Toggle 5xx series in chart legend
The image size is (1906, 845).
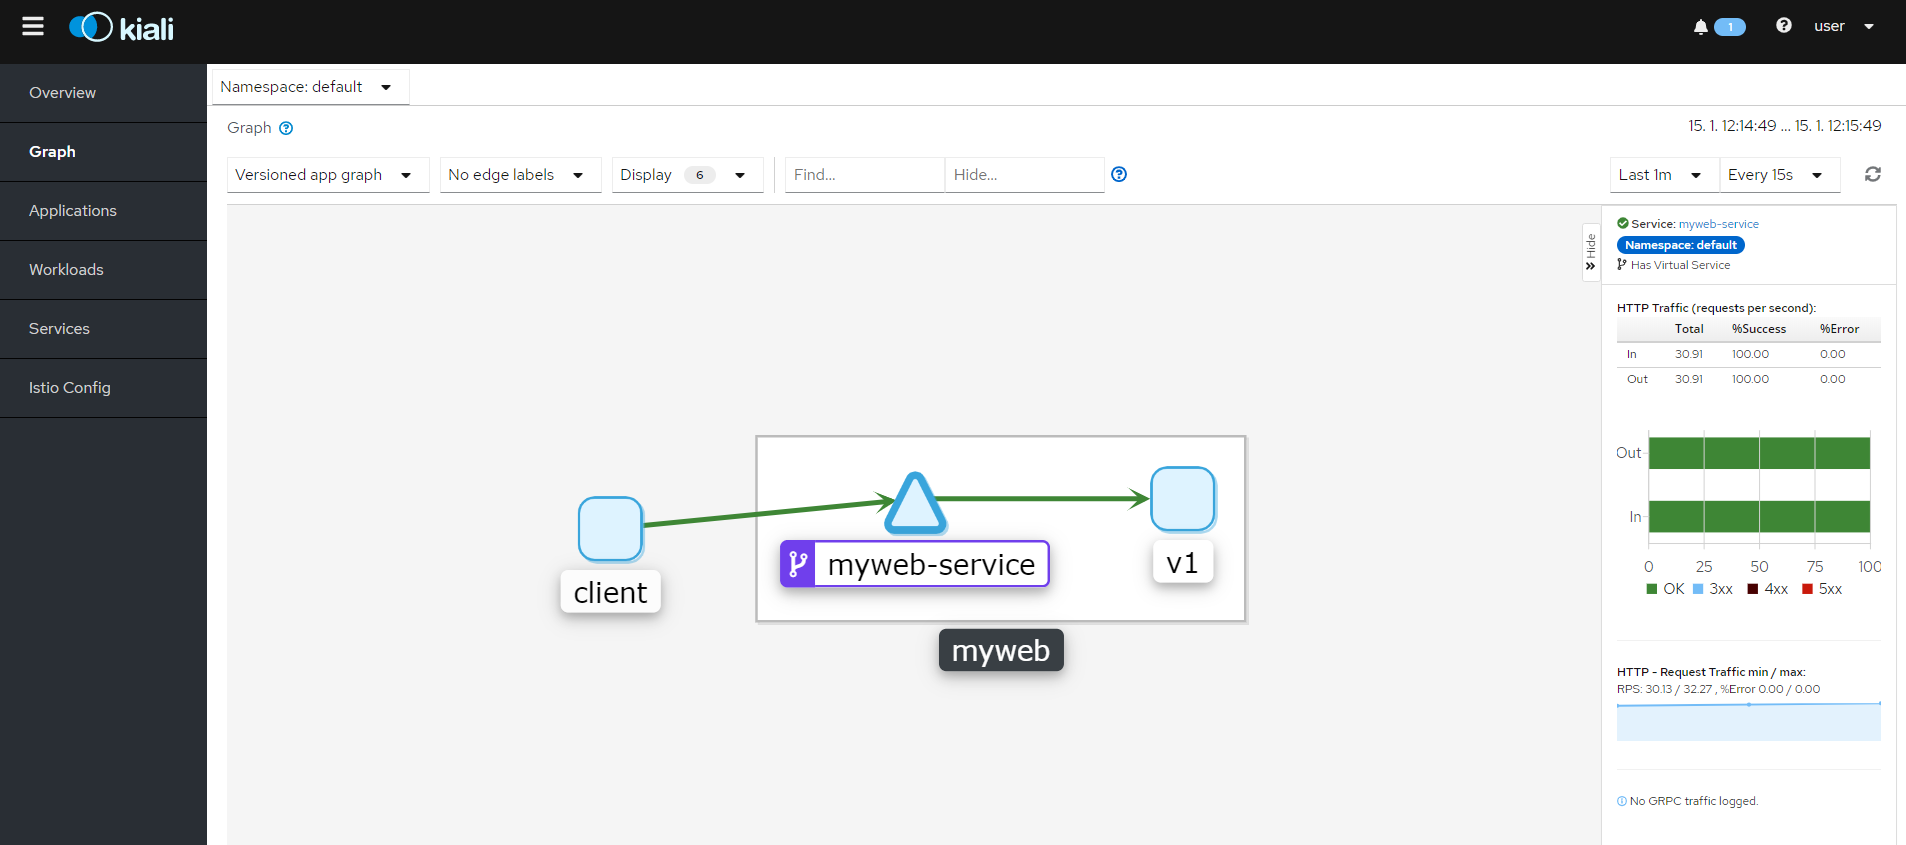click(x=1821, y=589)
